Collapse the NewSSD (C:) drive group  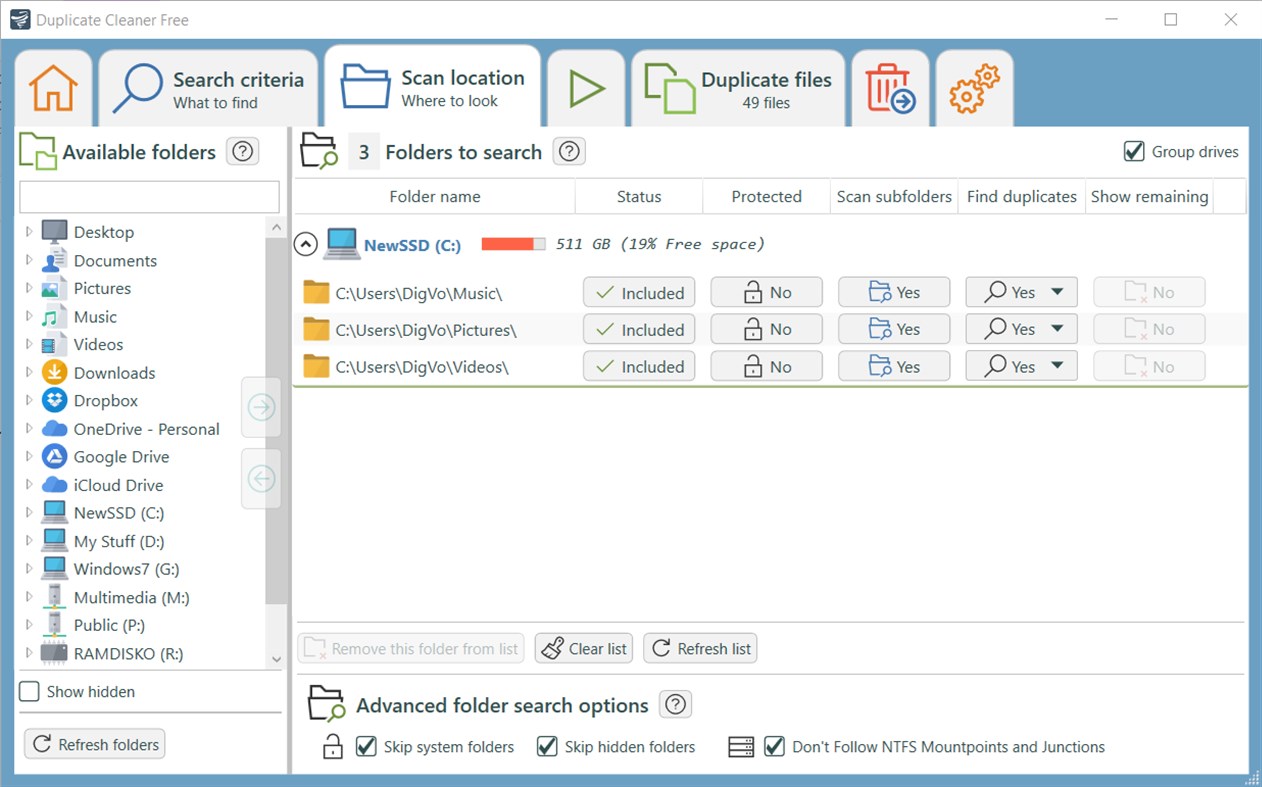click(x=305, y=243)
